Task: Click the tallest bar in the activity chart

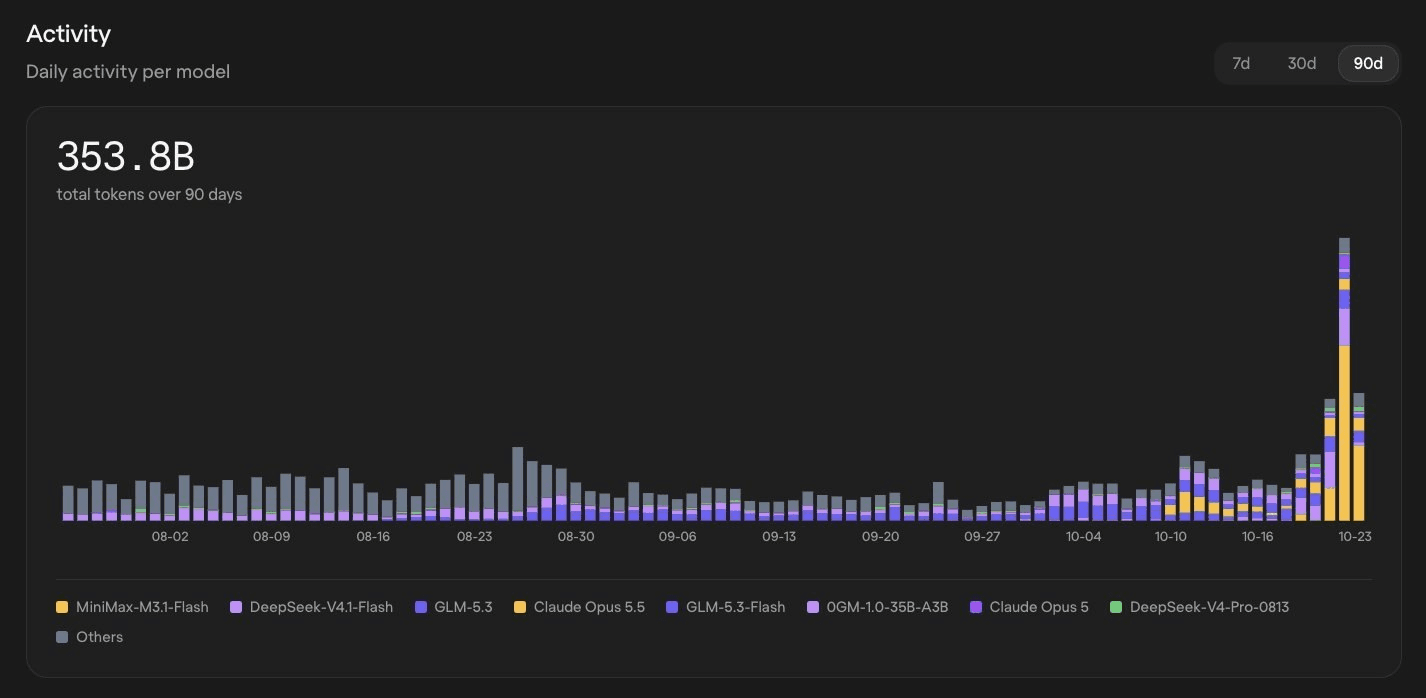Action: [1344, 379]
